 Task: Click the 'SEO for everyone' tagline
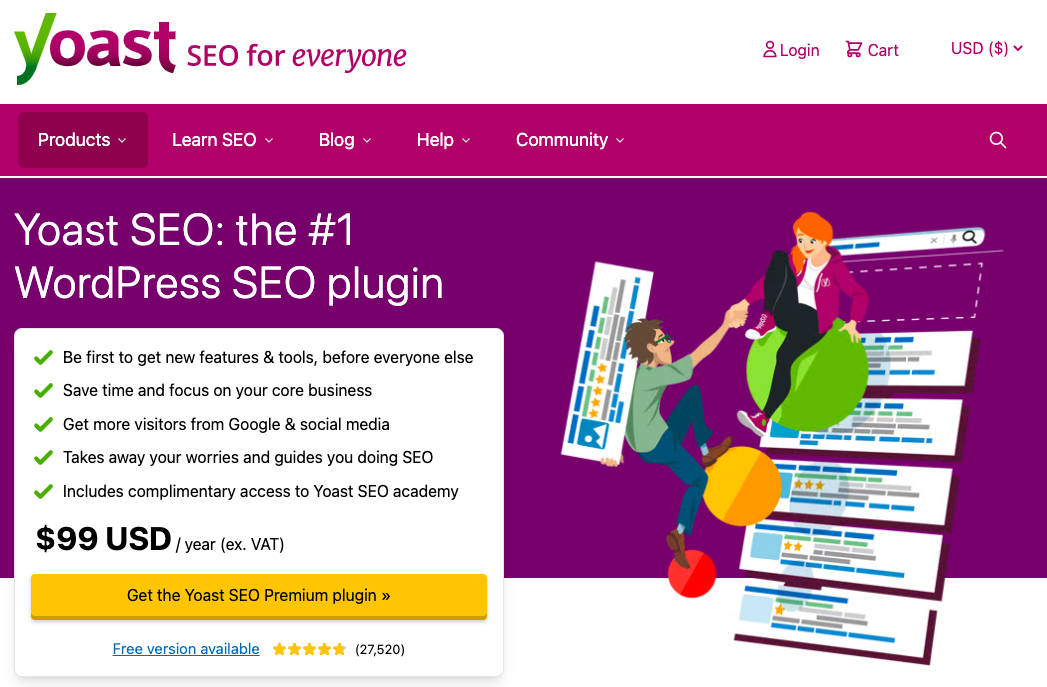click(296, 56)
